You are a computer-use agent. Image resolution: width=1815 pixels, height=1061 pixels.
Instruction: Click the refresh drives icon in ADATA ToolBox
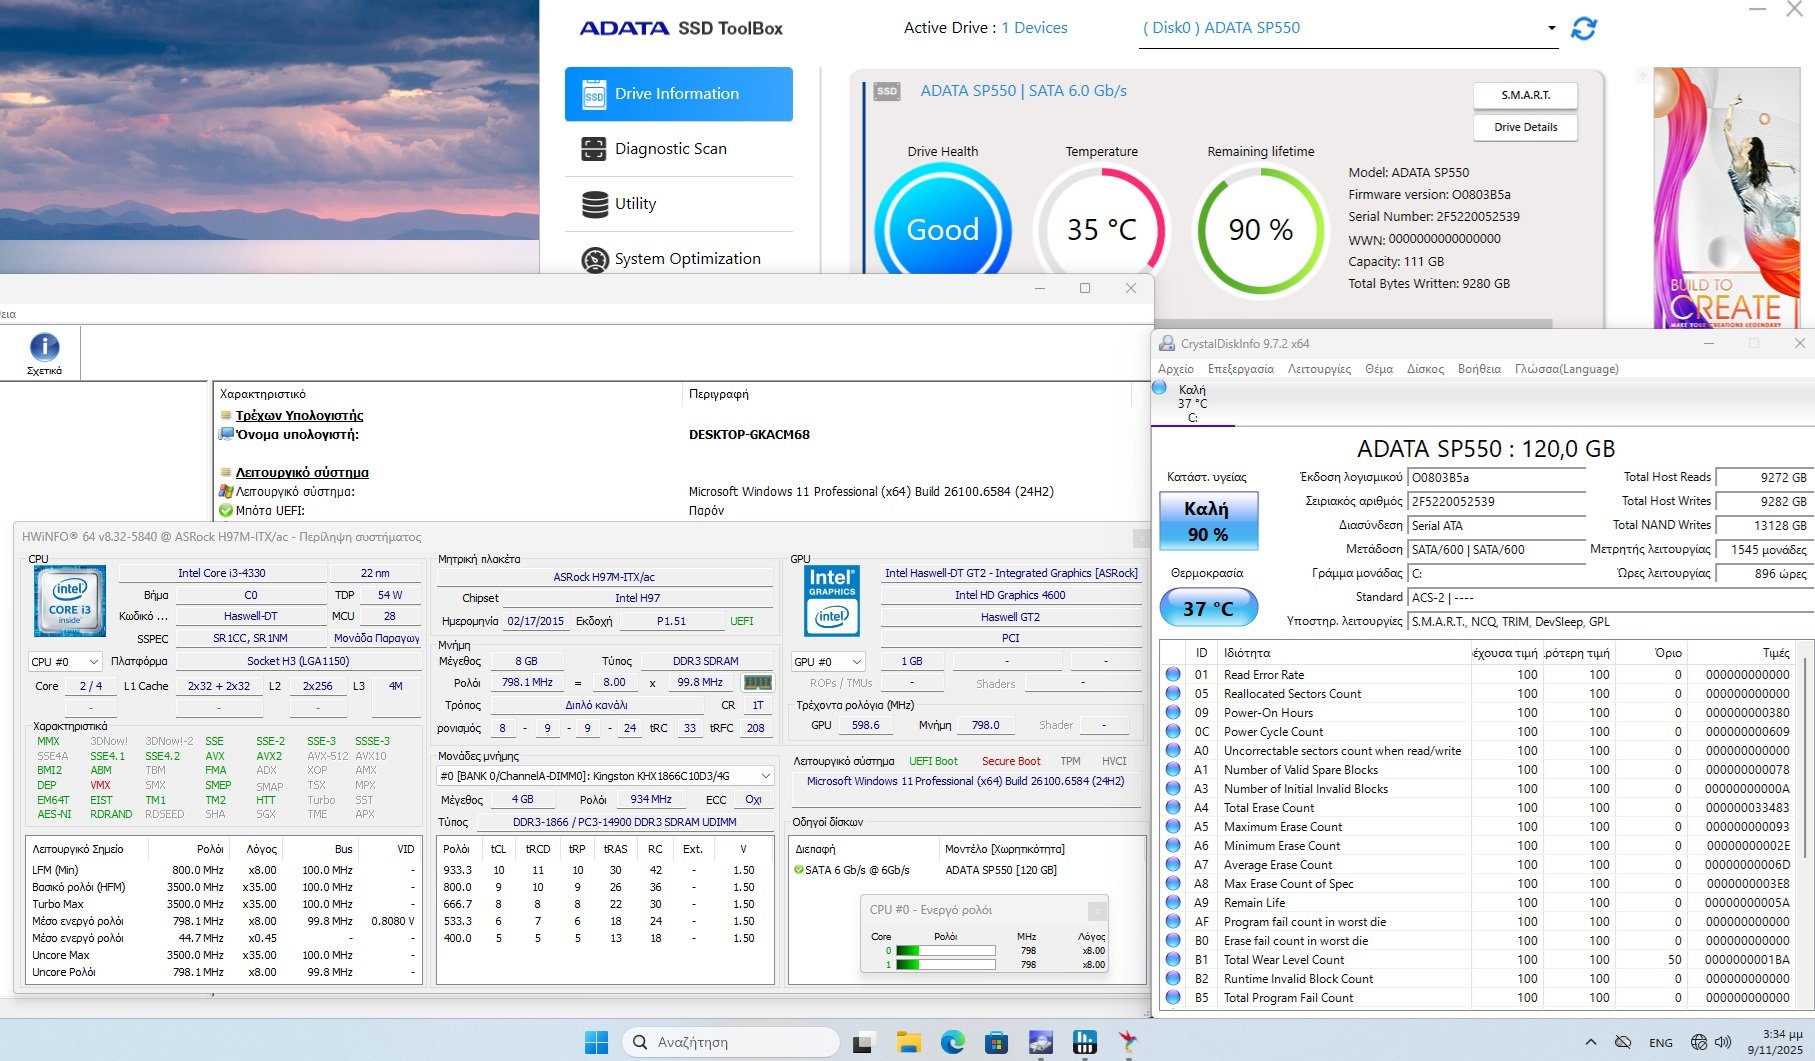1583,29
